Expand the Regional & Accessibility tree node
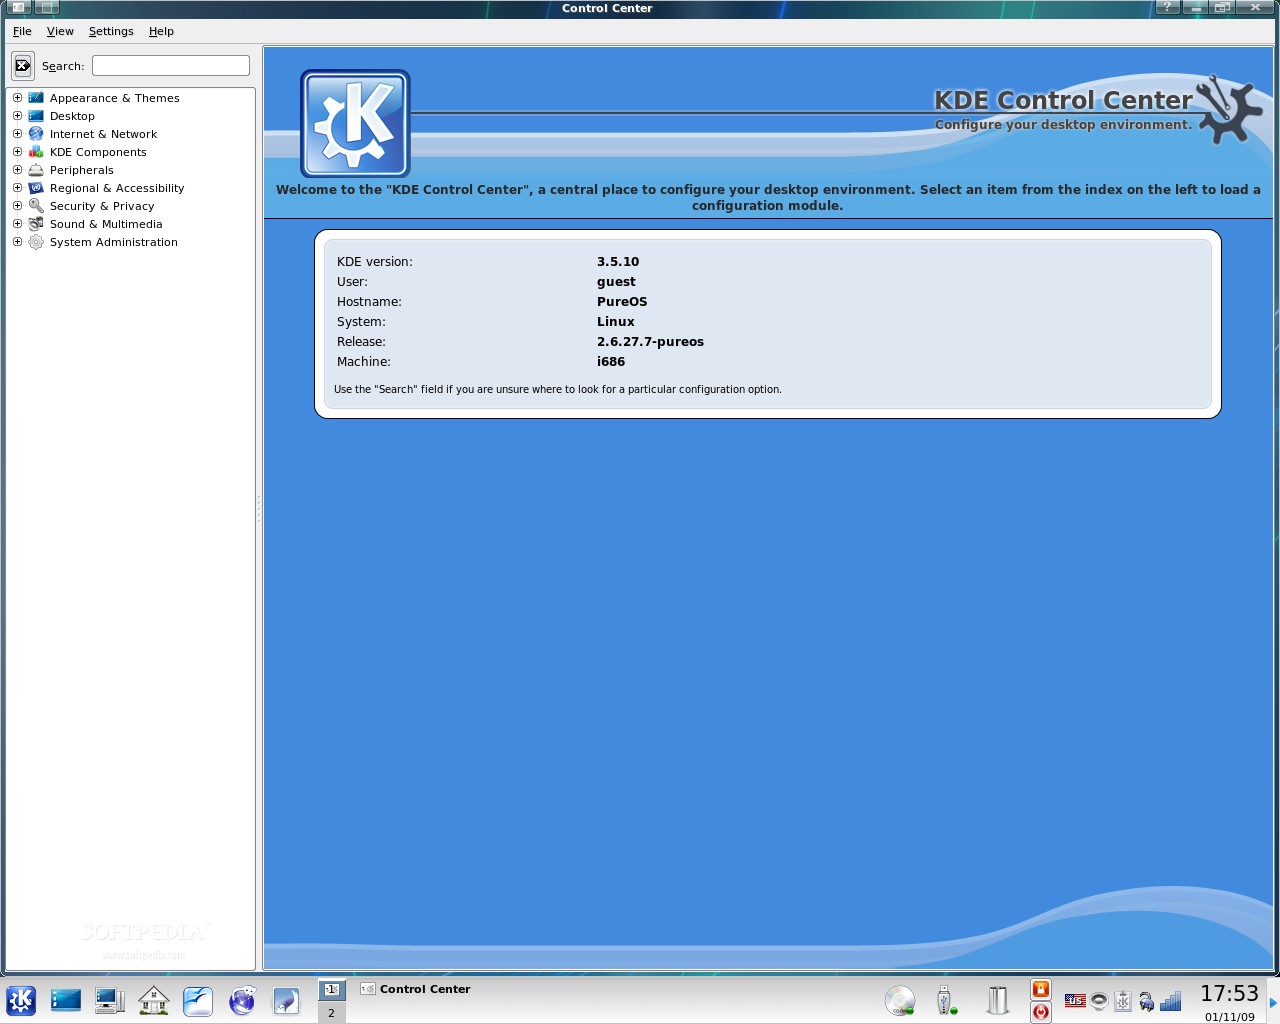 pyautogui.click(x=17, y=188)
